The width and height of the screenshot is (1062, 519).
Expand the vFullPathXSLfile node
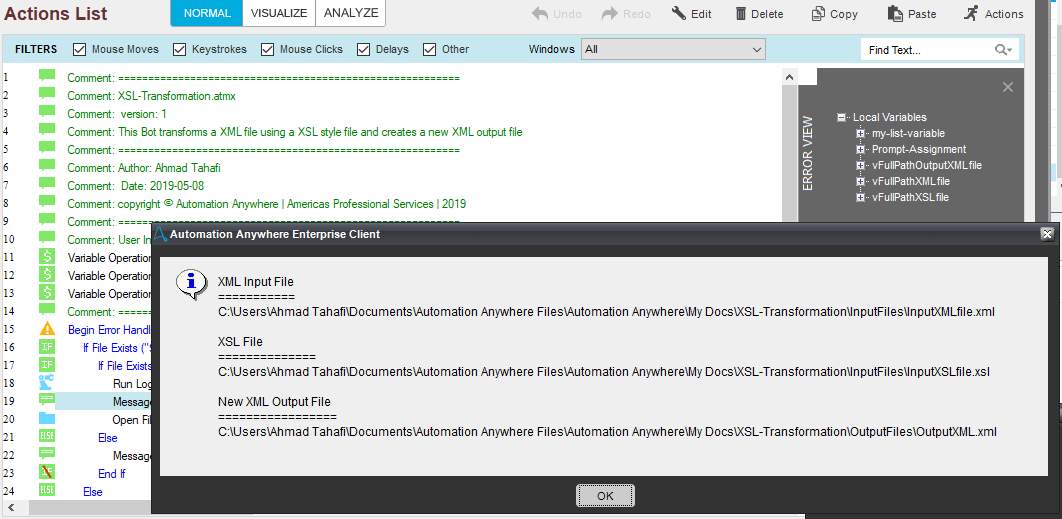pos(860,197)
